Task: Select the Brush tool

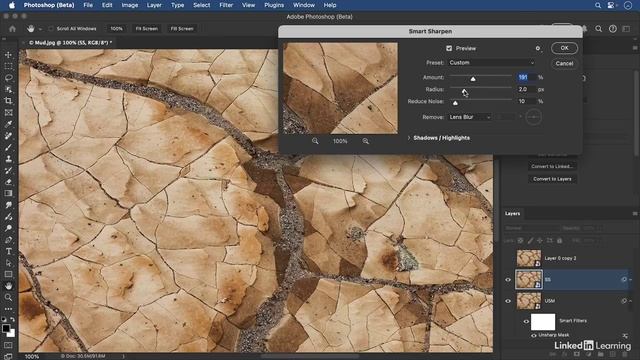Action: point(8,147)
